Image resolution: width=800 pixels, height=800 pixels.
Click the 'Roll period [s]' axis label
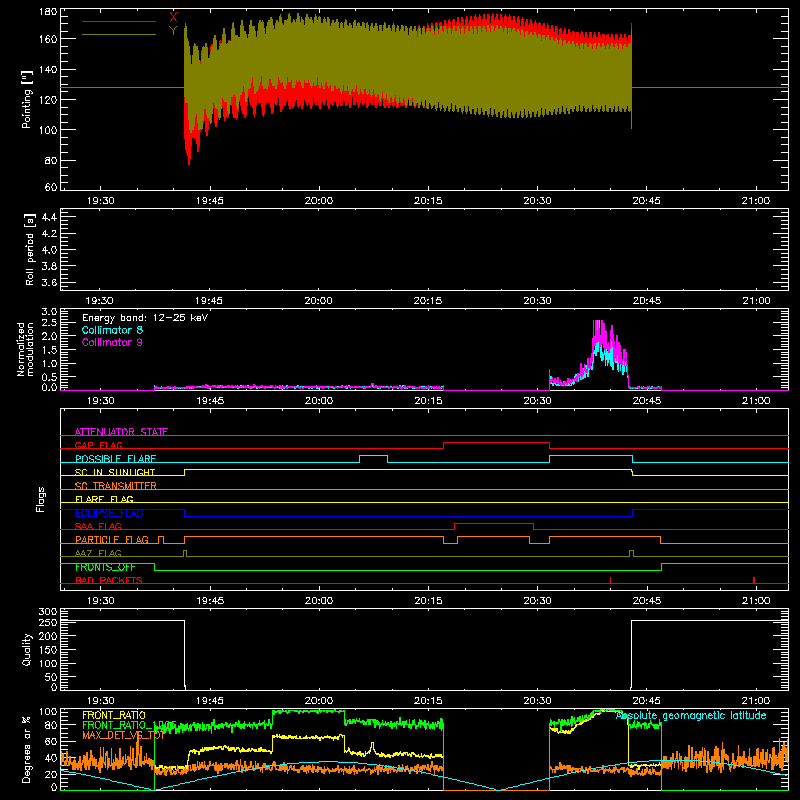click(29, 249)
